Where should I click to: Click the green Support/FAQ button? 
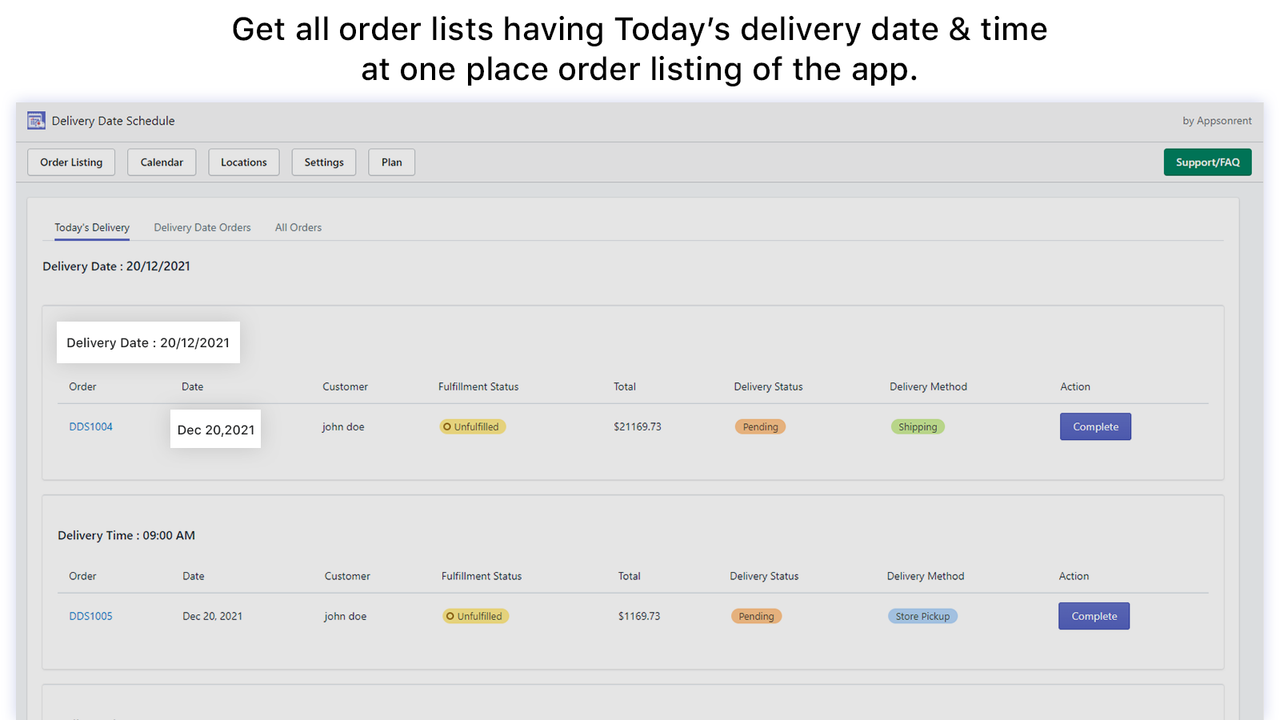tap(1207, 162)
